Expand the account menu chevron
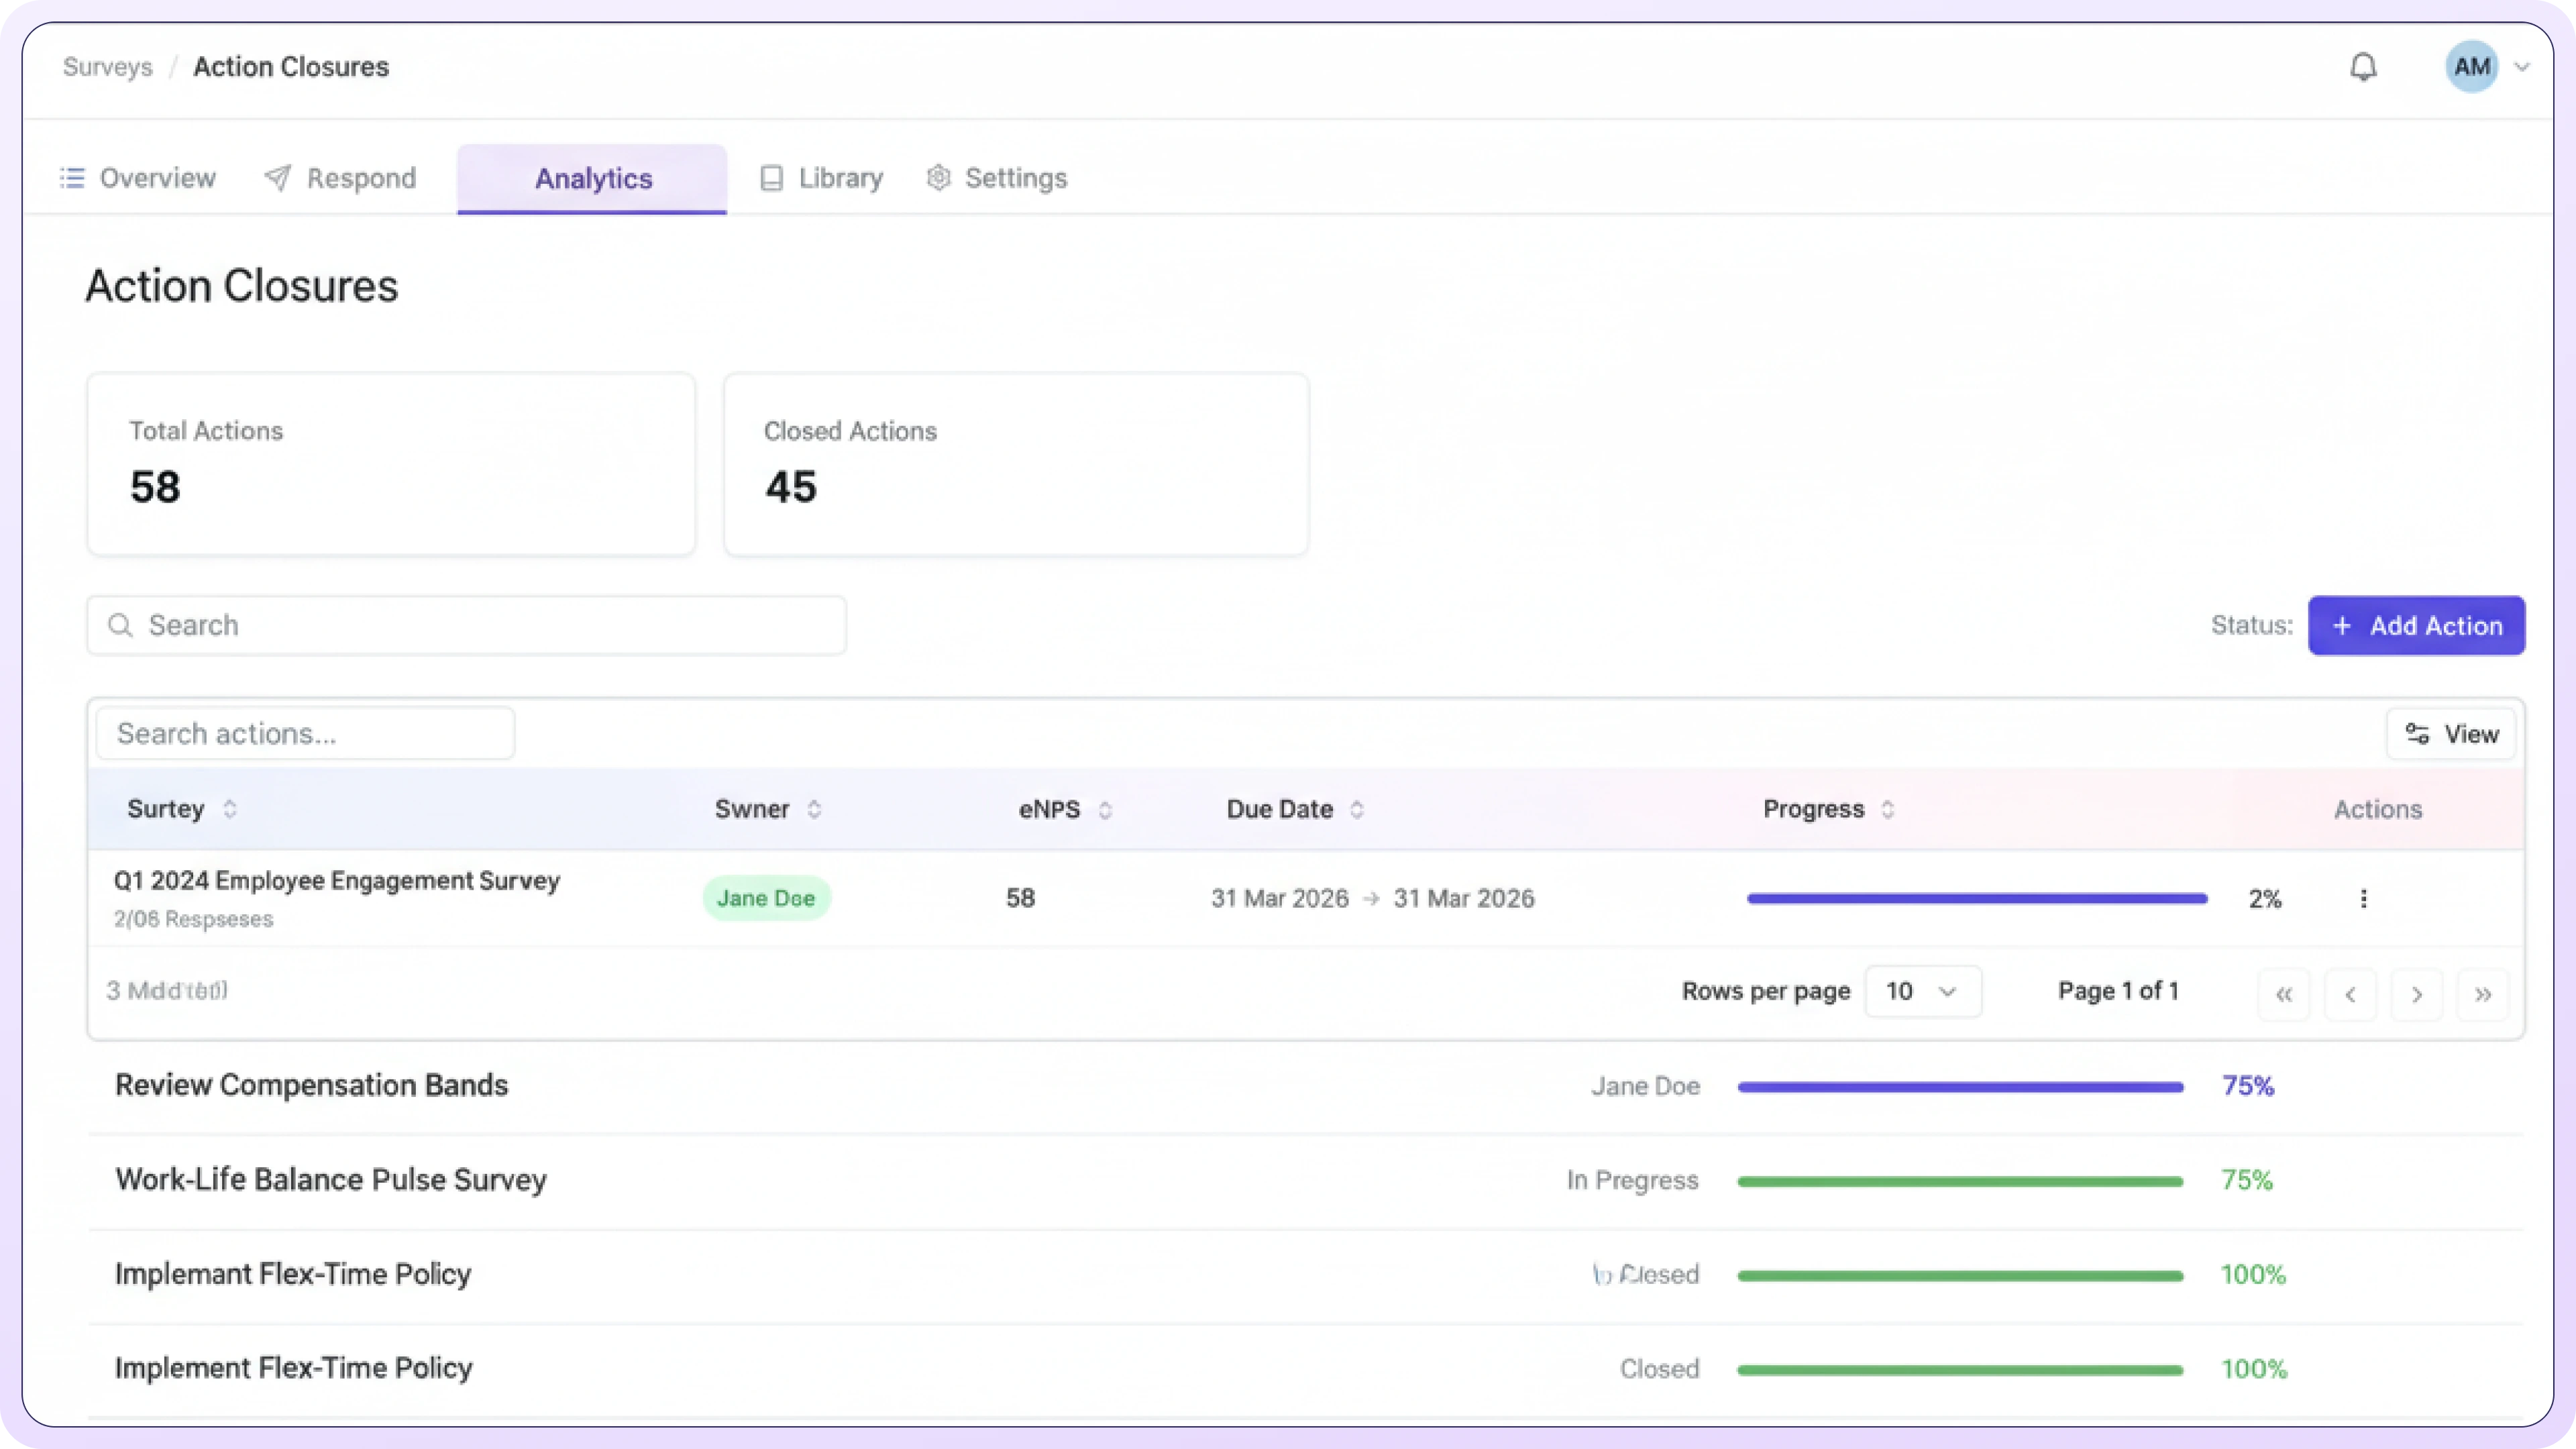Image resolution: width=2576 pixels, height=1449 pixels. pyautogui.click(x=2522, y=67)
